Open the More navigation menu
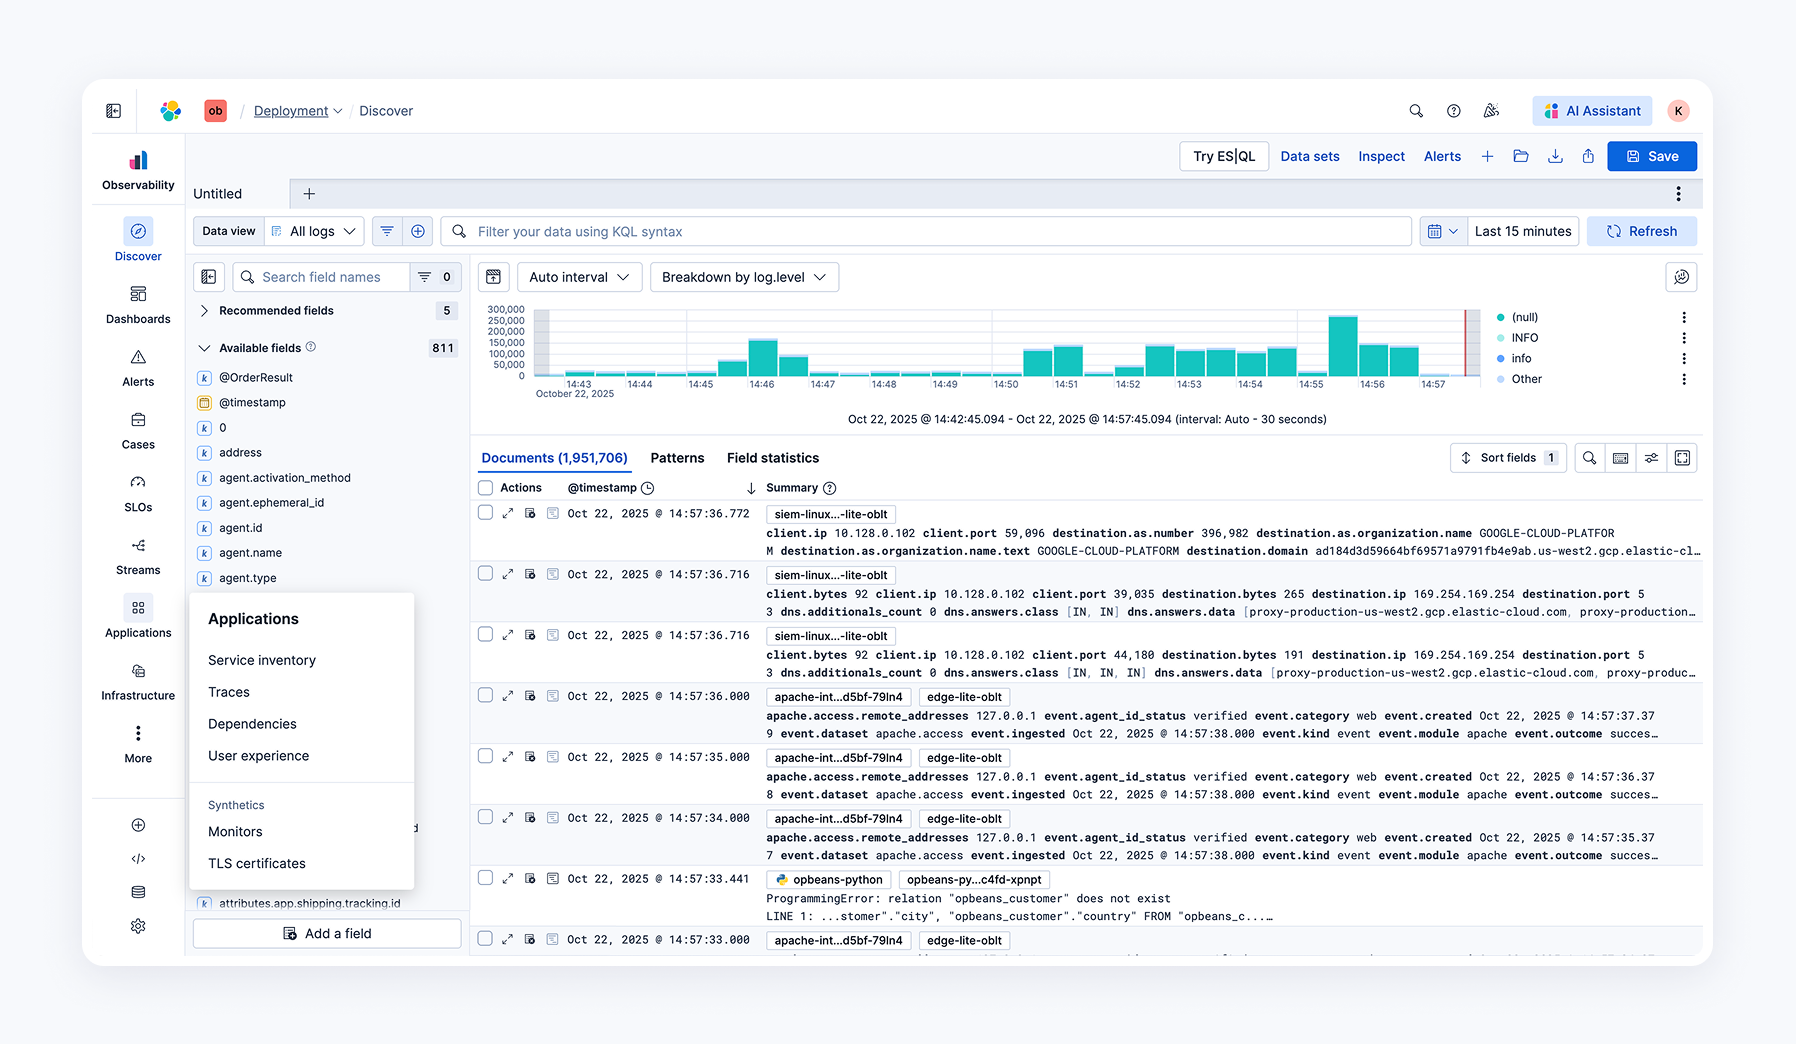Viewport: 1796px width, 1044px height. point(138,745)
